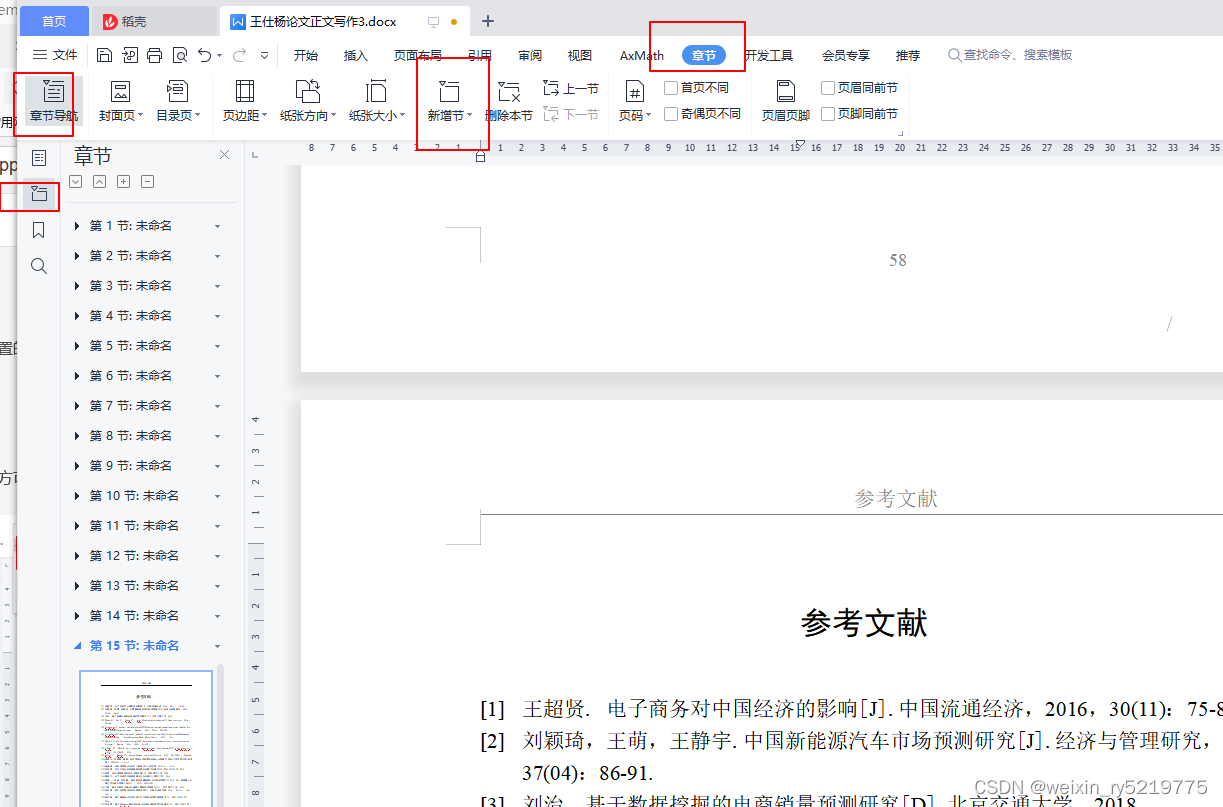Image resolution: width=1223 pixels, height=807 pixels.
Task: Toggle the 章节导航 navigation button
Action: [53, 102]
